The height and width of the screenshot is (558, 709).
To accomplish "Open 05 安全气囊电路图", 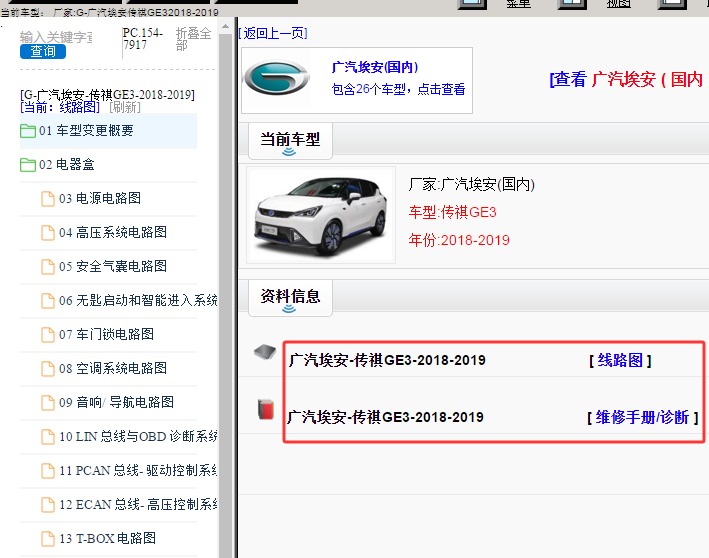I will (x=113, y=266).
